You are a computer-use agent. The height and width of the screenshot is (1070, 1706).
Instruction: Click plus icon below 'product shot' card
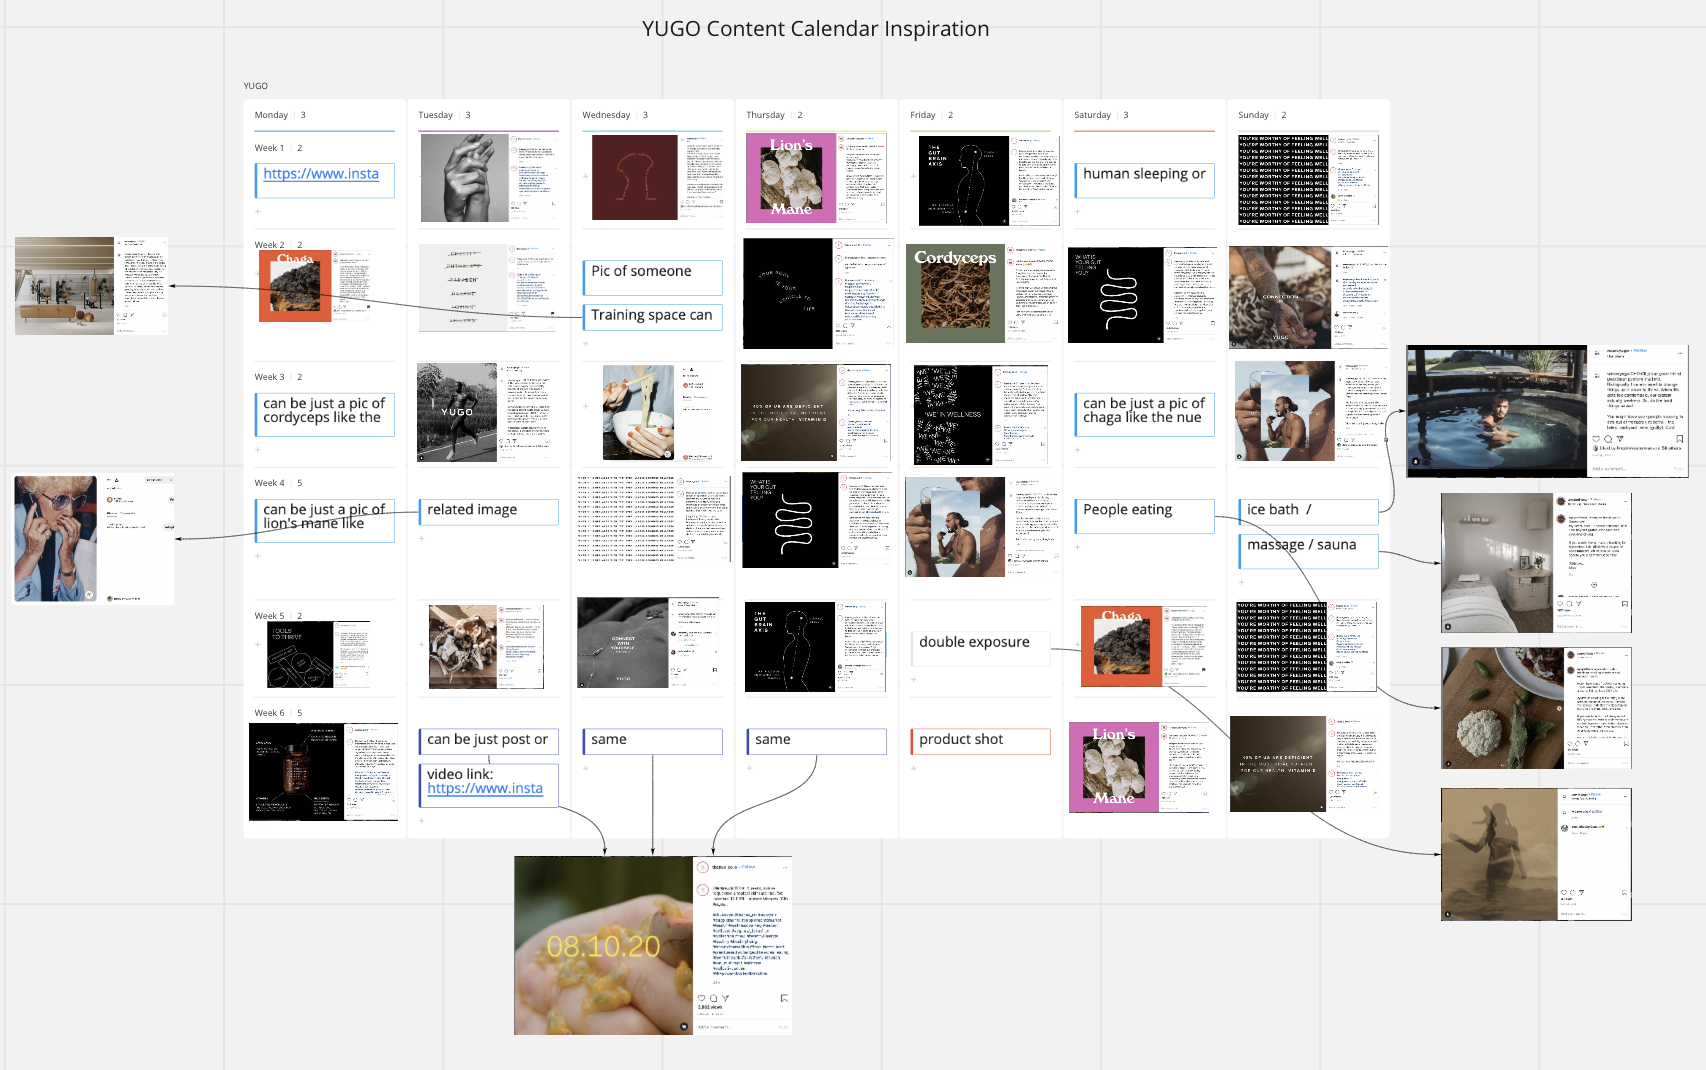[x=913, y=768]
